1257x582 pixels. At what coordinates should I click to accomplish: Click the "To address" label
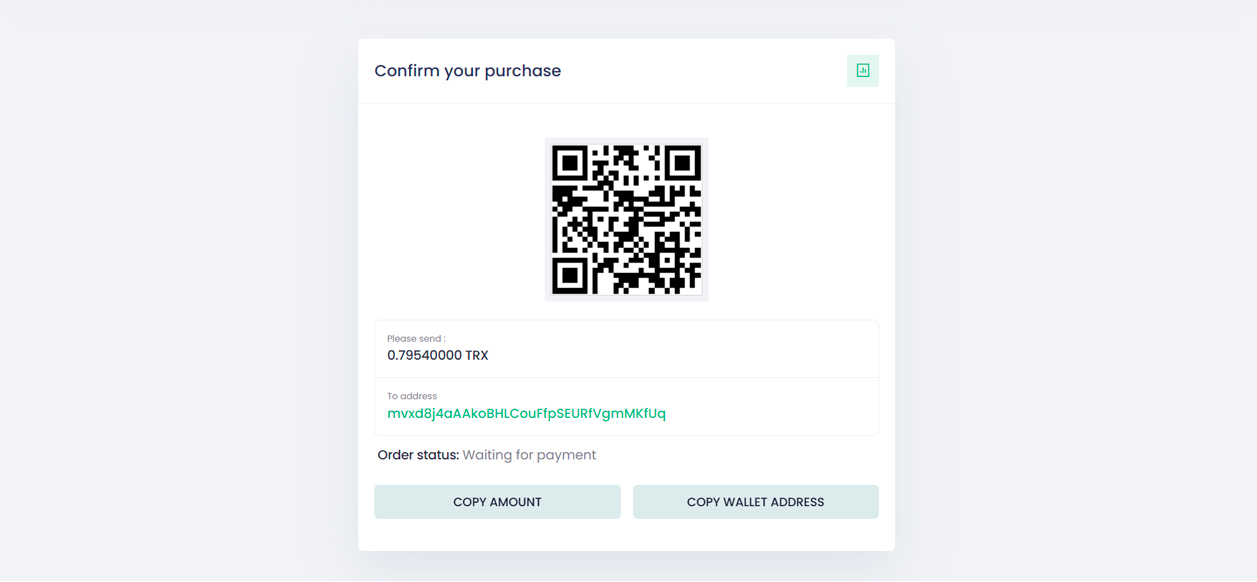point(412,396)
